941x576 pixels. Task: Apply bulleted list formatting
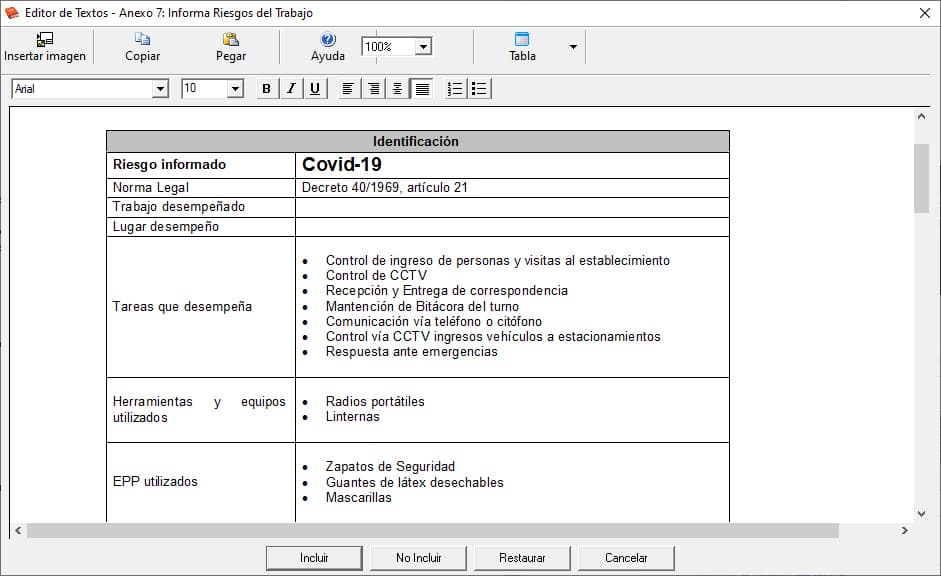[x=480, y=89]
